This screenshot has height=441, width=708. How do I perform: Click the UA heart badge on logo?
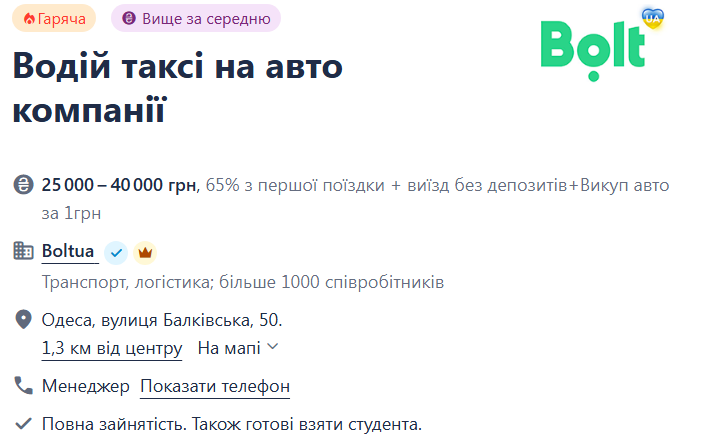[653, 19]
